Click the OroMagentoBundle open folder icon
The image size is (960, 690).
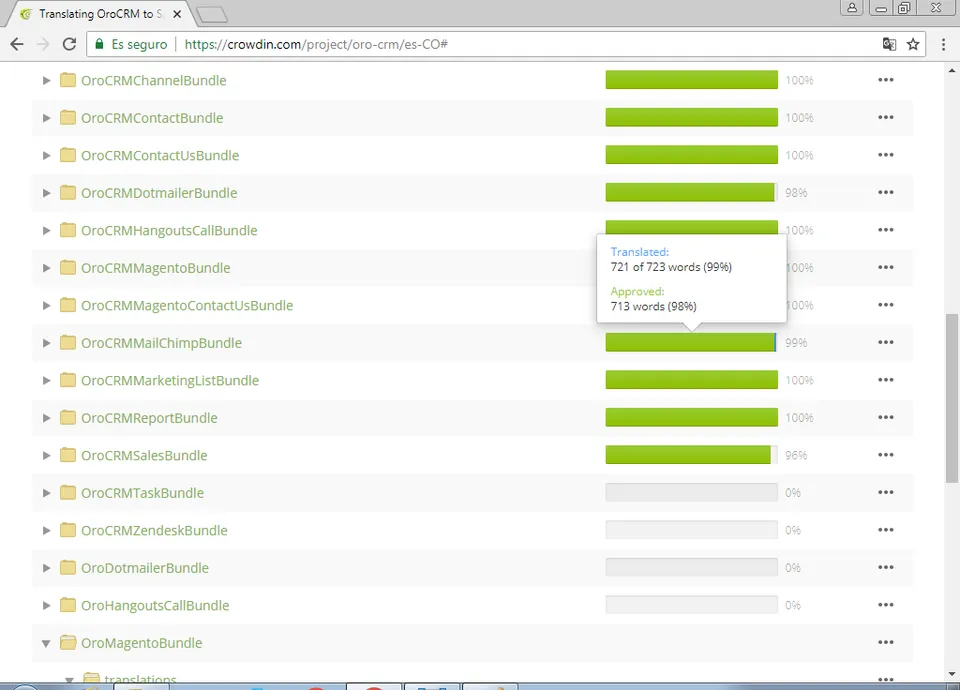coord(67,643)
